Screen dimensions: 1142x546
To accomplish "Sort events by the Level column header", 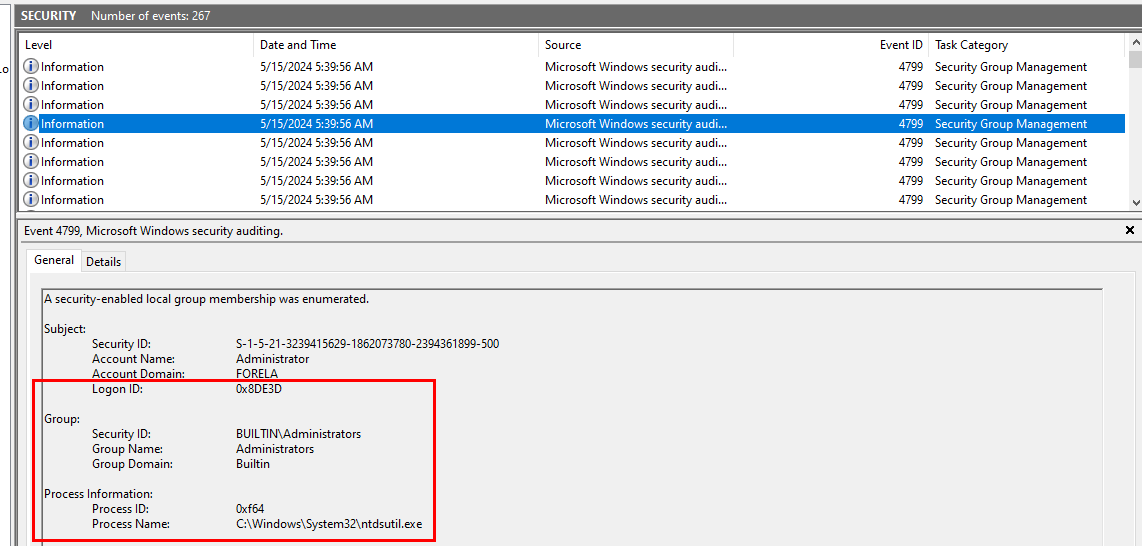I will (x=135, y=45).
